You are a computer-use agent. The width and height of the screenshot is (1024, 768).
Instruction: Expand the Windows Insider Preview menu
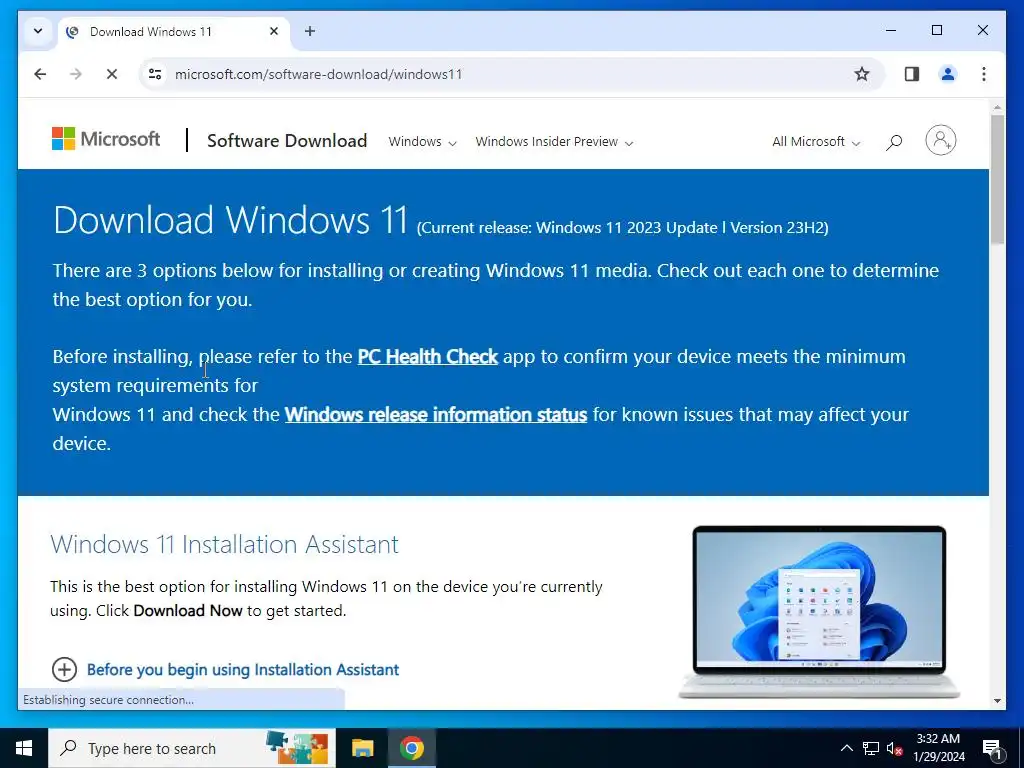(554, 142)
